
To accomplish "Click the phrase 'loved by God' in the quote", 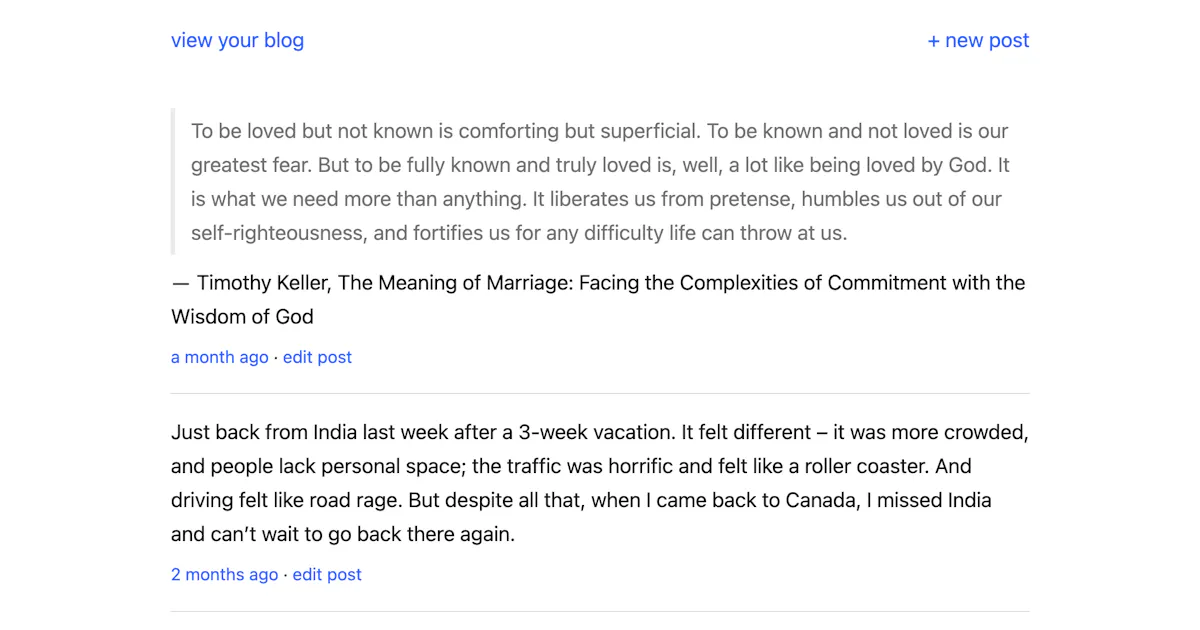I will (927, 165).
